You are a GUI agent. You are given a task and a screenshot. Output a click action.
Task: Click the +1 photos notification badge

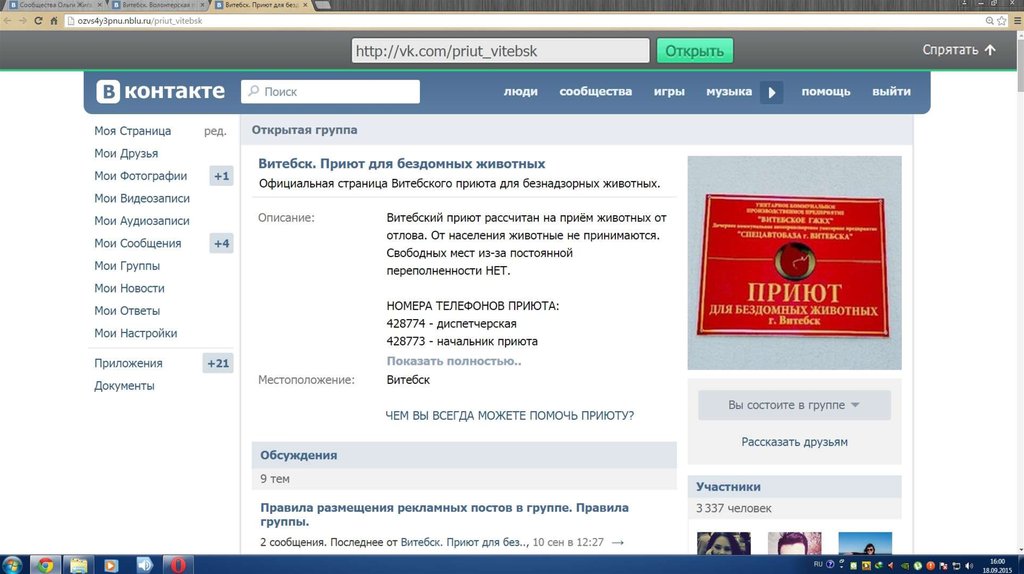tap(221, 176)
